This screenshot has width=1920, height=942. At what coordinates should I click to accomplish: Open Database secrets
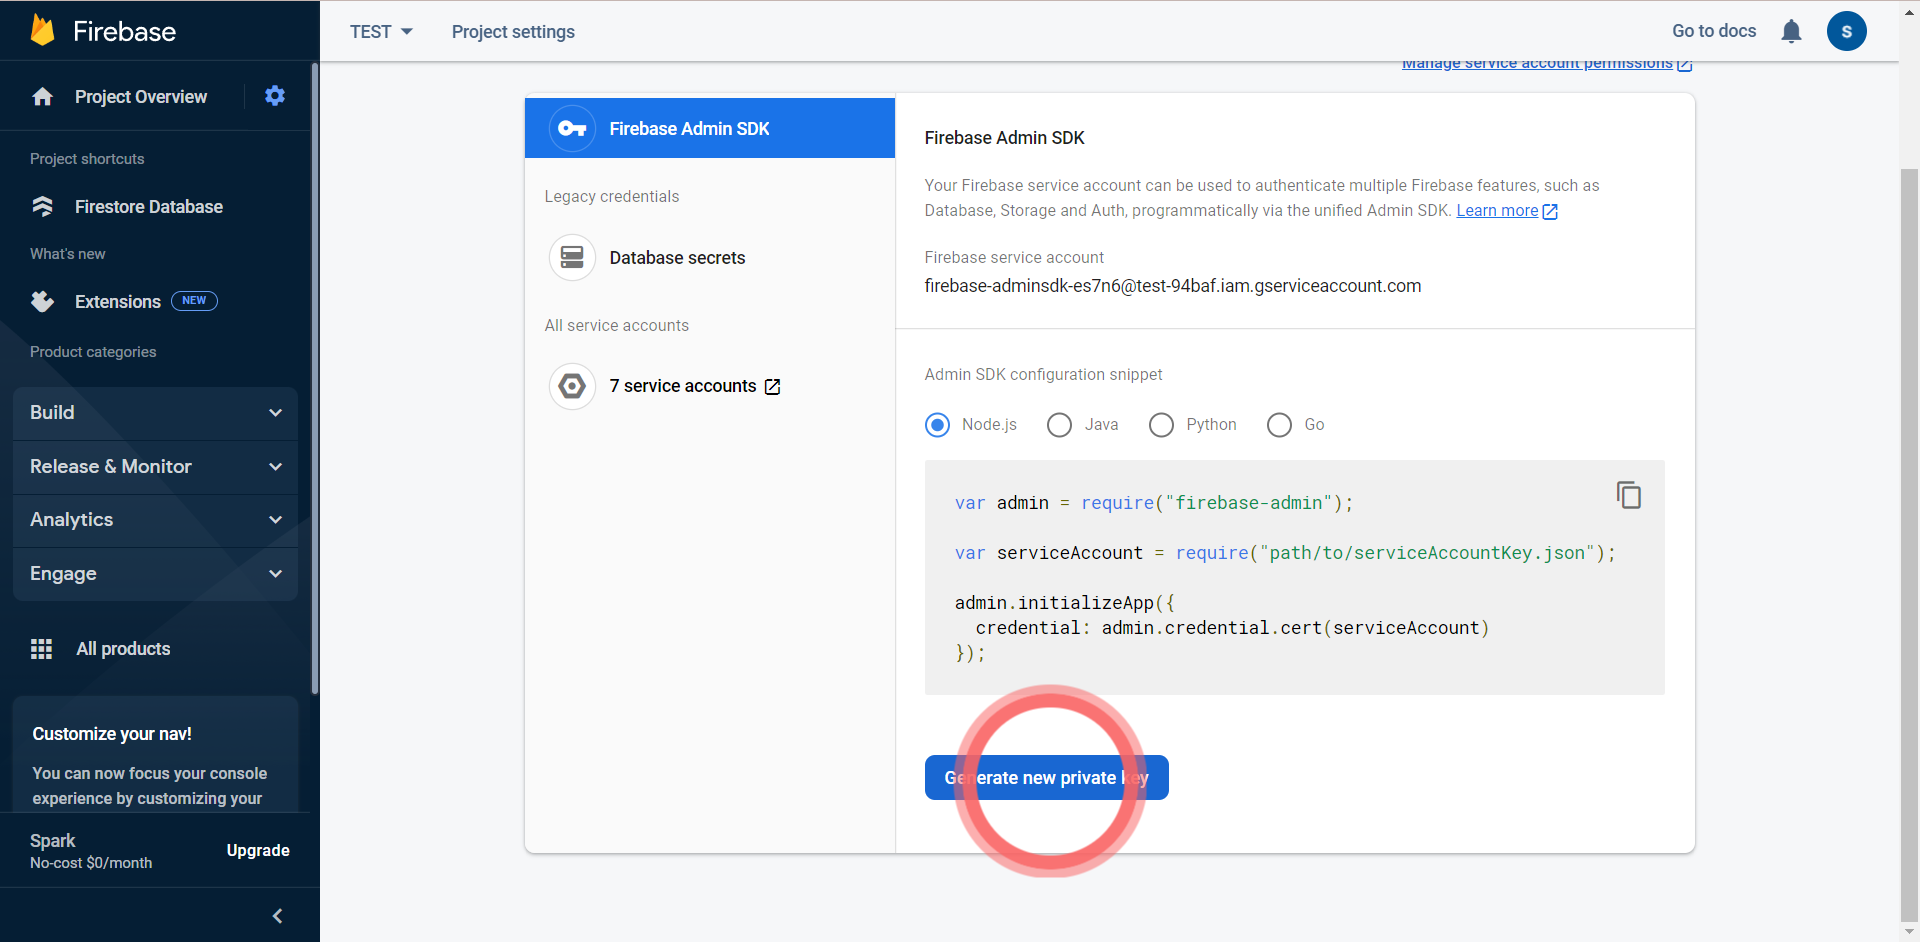[677, 258]
